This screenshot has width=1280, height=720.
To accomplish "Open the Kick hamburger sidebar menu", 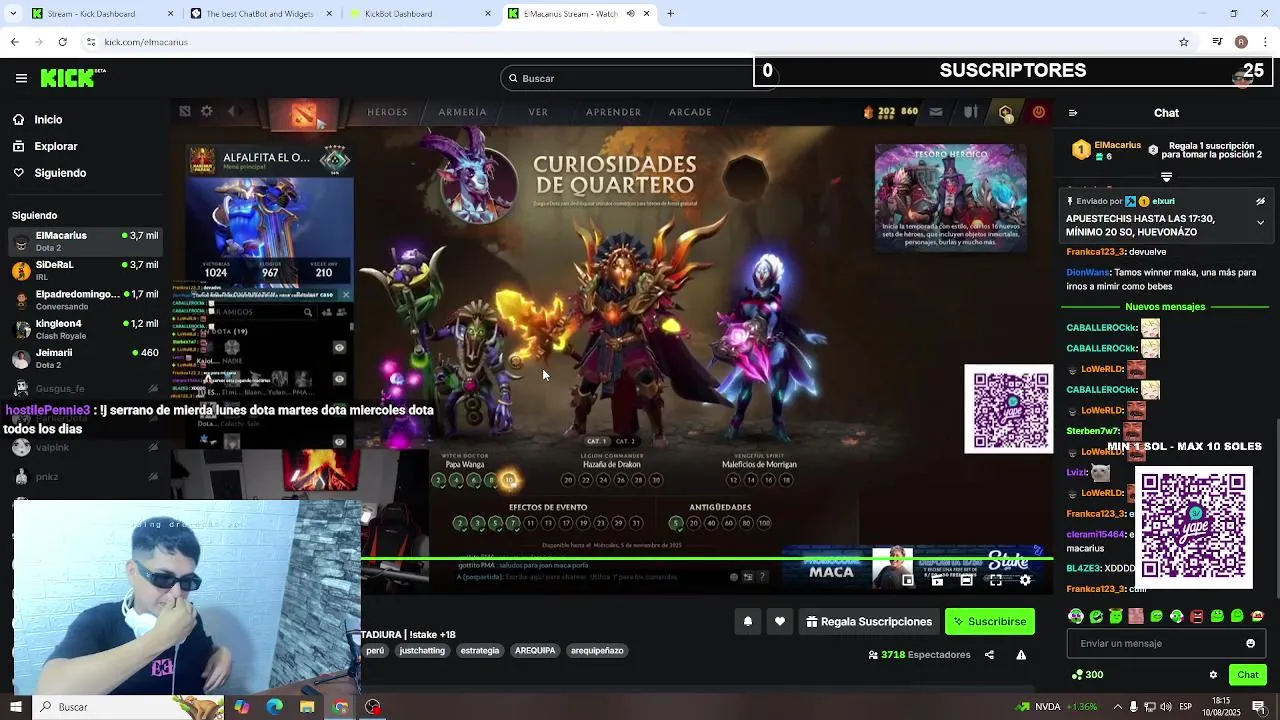I will point(21,78).
